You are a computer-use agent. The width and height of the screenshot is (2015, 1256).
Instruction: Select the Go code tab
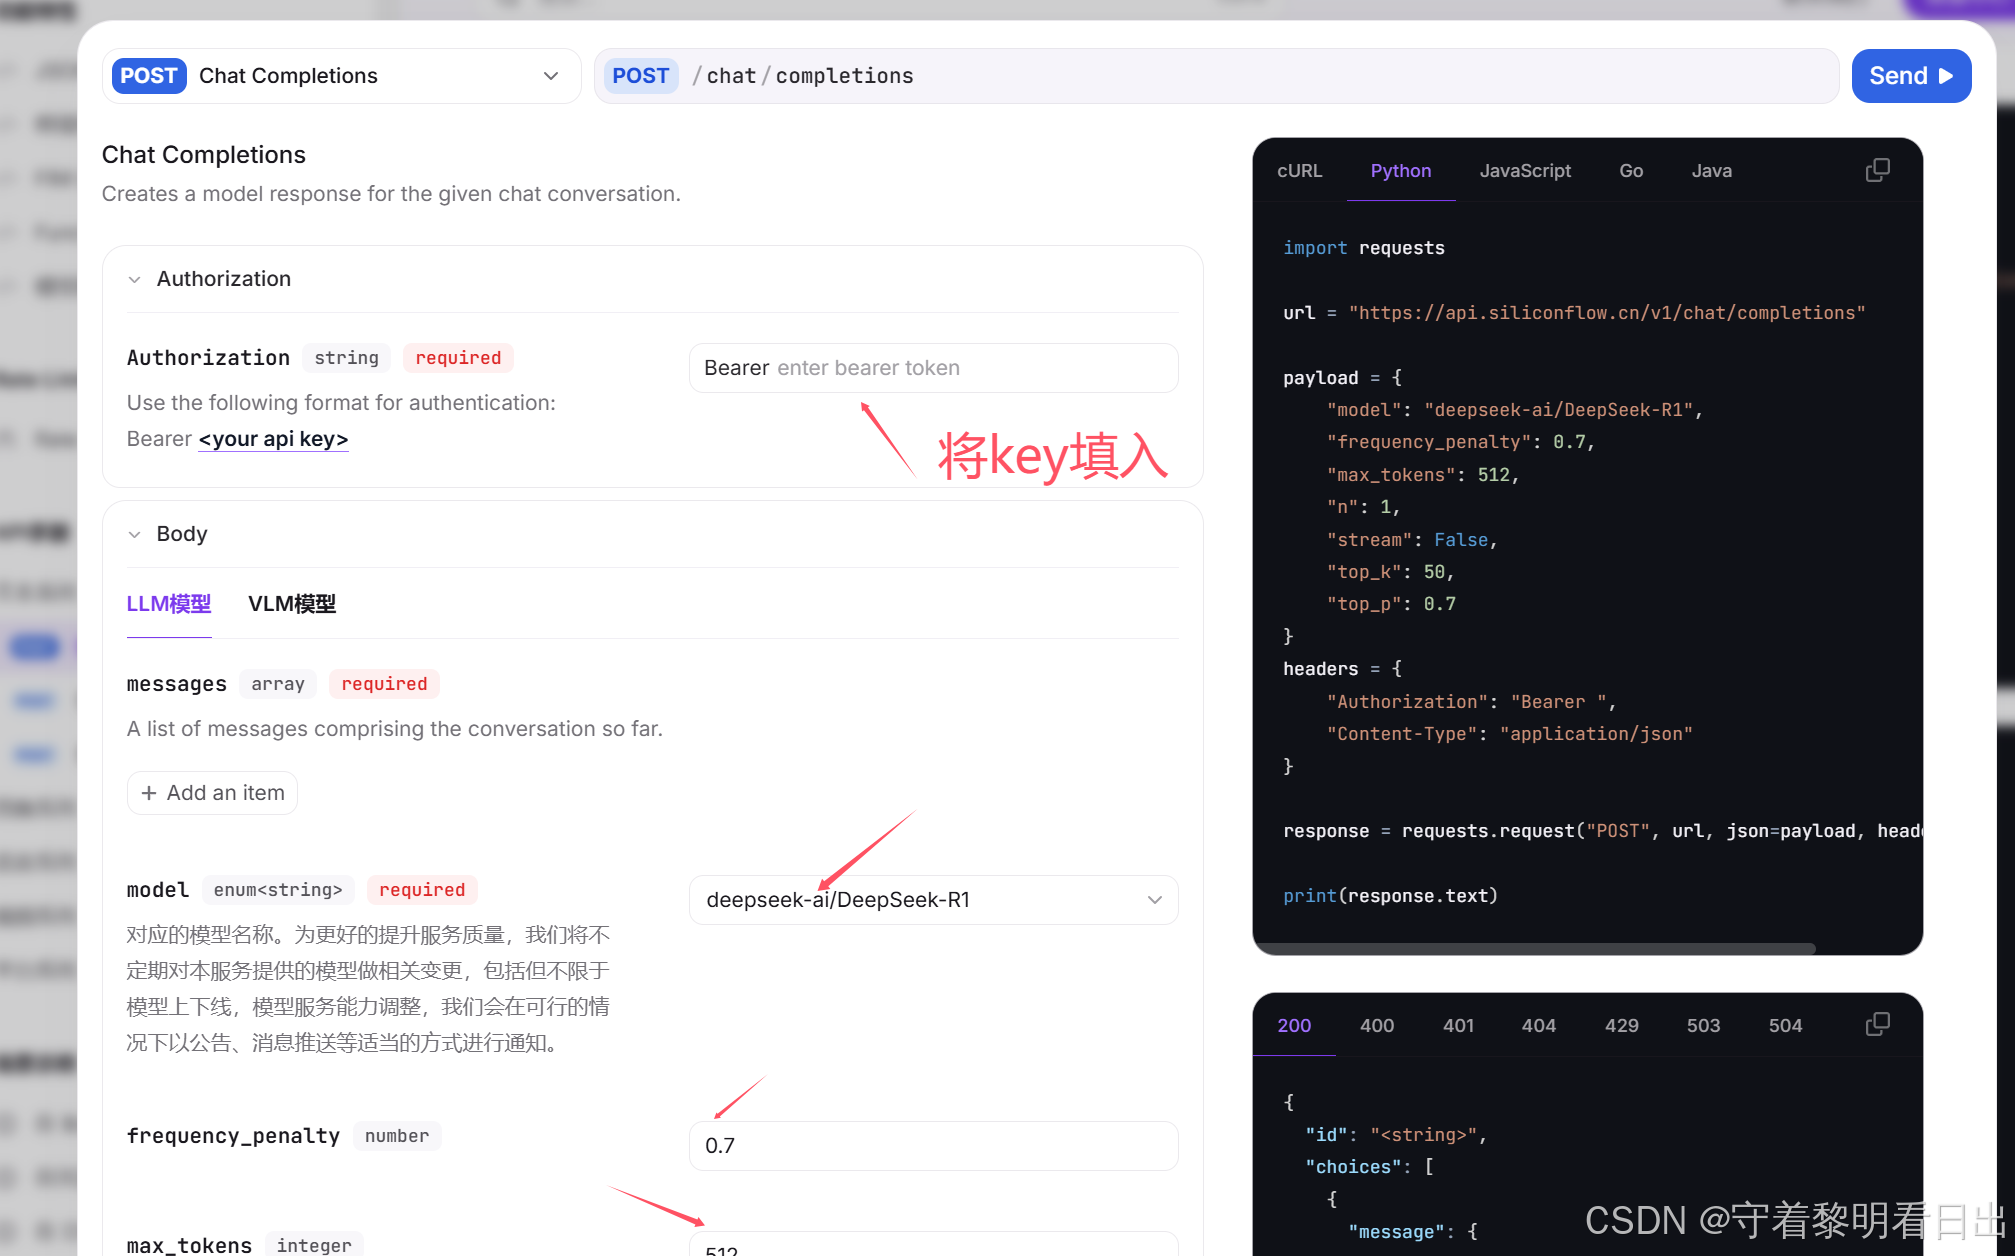(1630, 171)
